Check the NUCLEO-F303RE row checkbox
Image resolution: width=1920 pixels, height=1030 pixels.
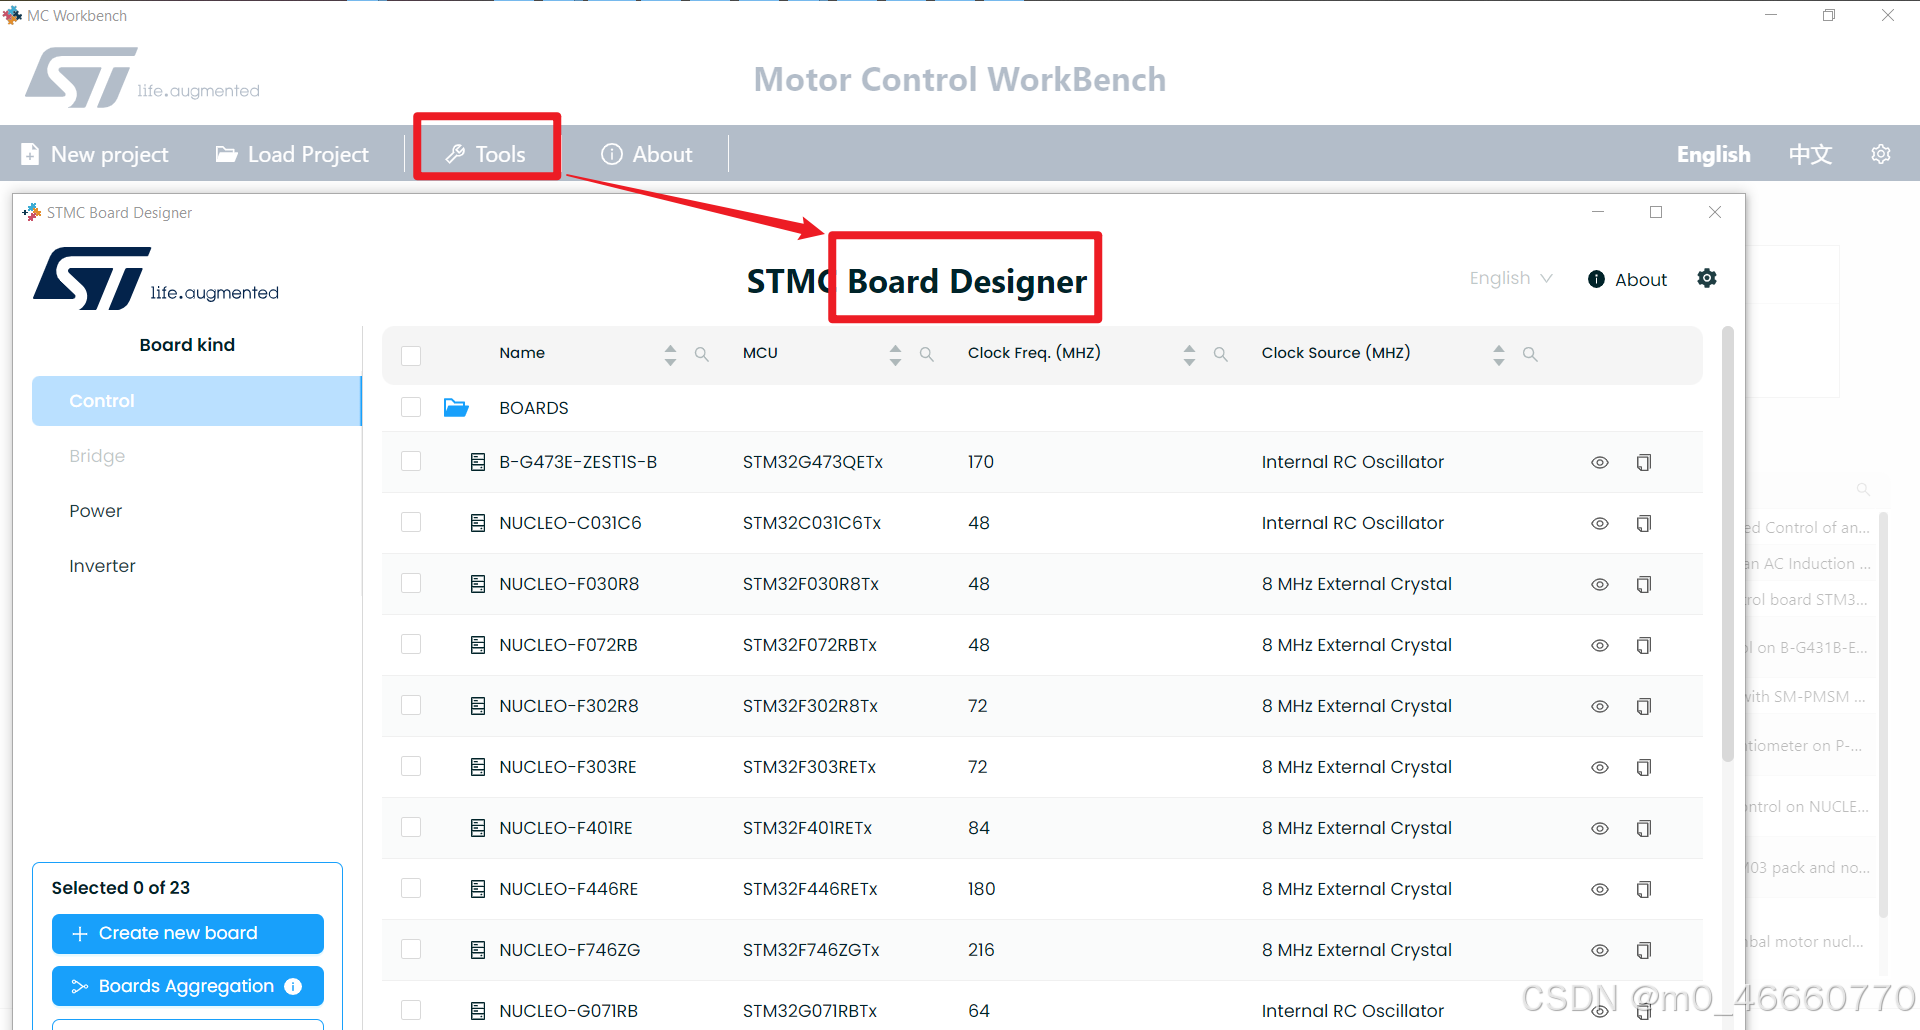click(411, 766)
